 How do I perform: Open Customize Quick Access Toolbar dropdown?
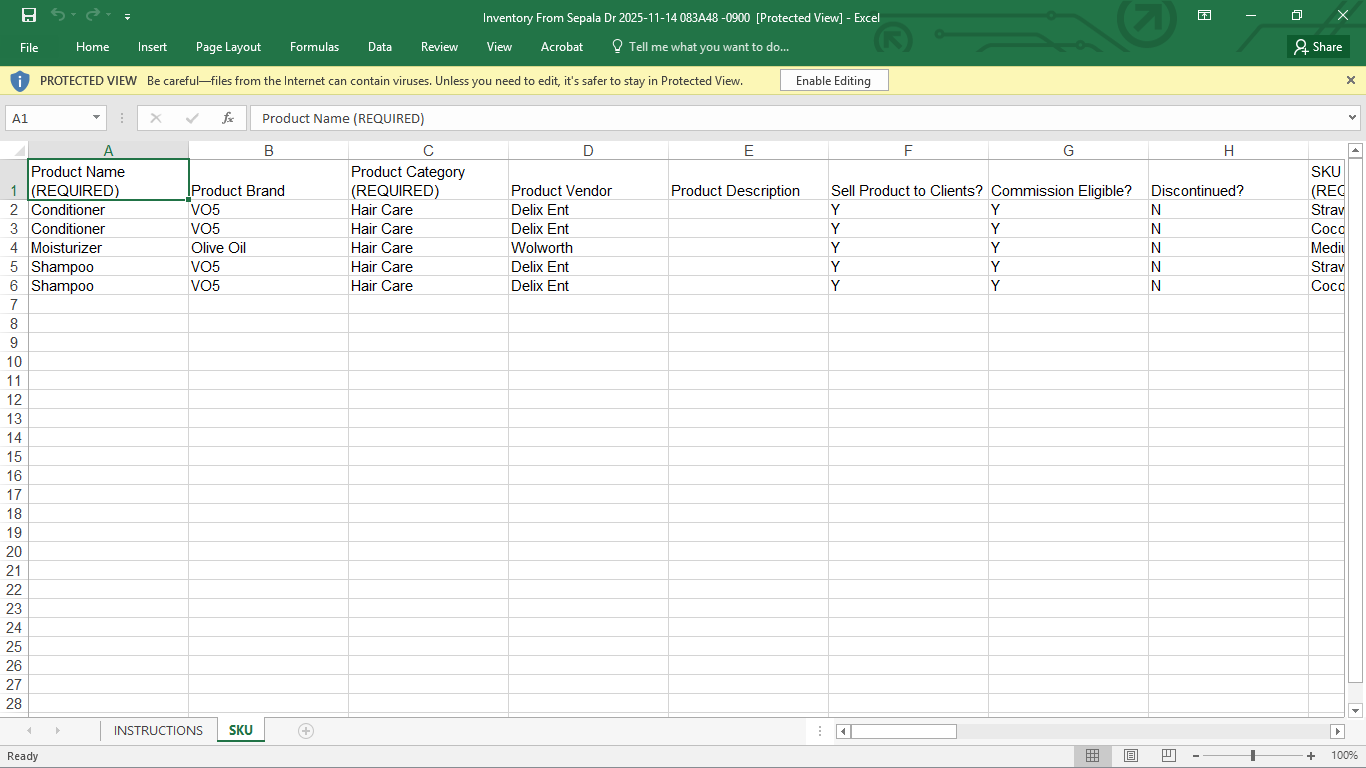pyautogui.click(x=127, y=17)
